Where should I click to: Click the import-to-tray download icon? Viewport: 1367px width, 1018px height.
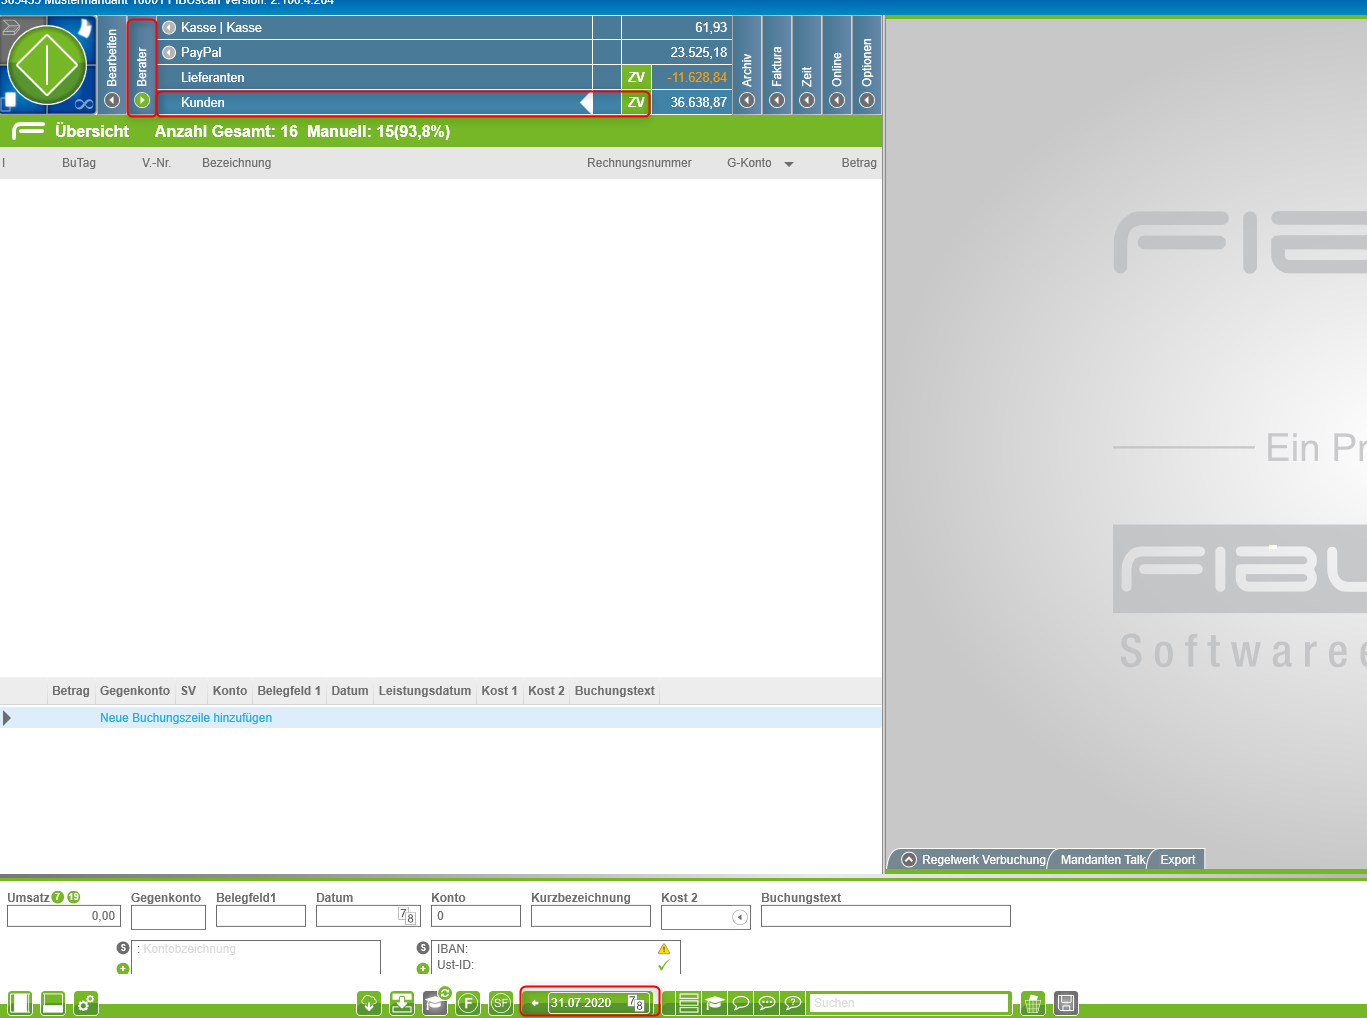click(x=402, y=1003)
